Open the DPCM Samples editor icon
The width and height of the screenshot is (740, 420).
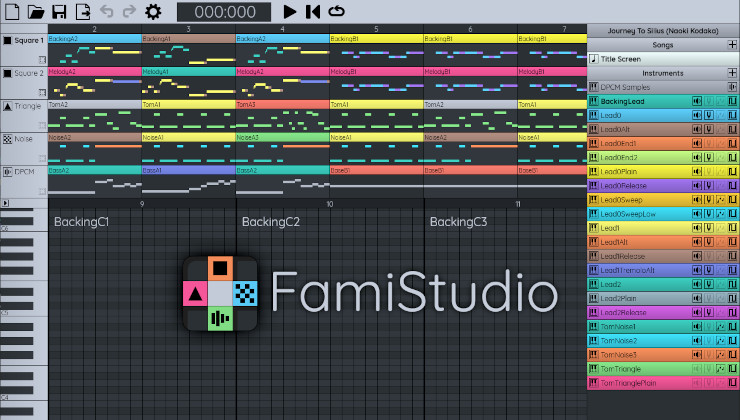coord(732,87)
